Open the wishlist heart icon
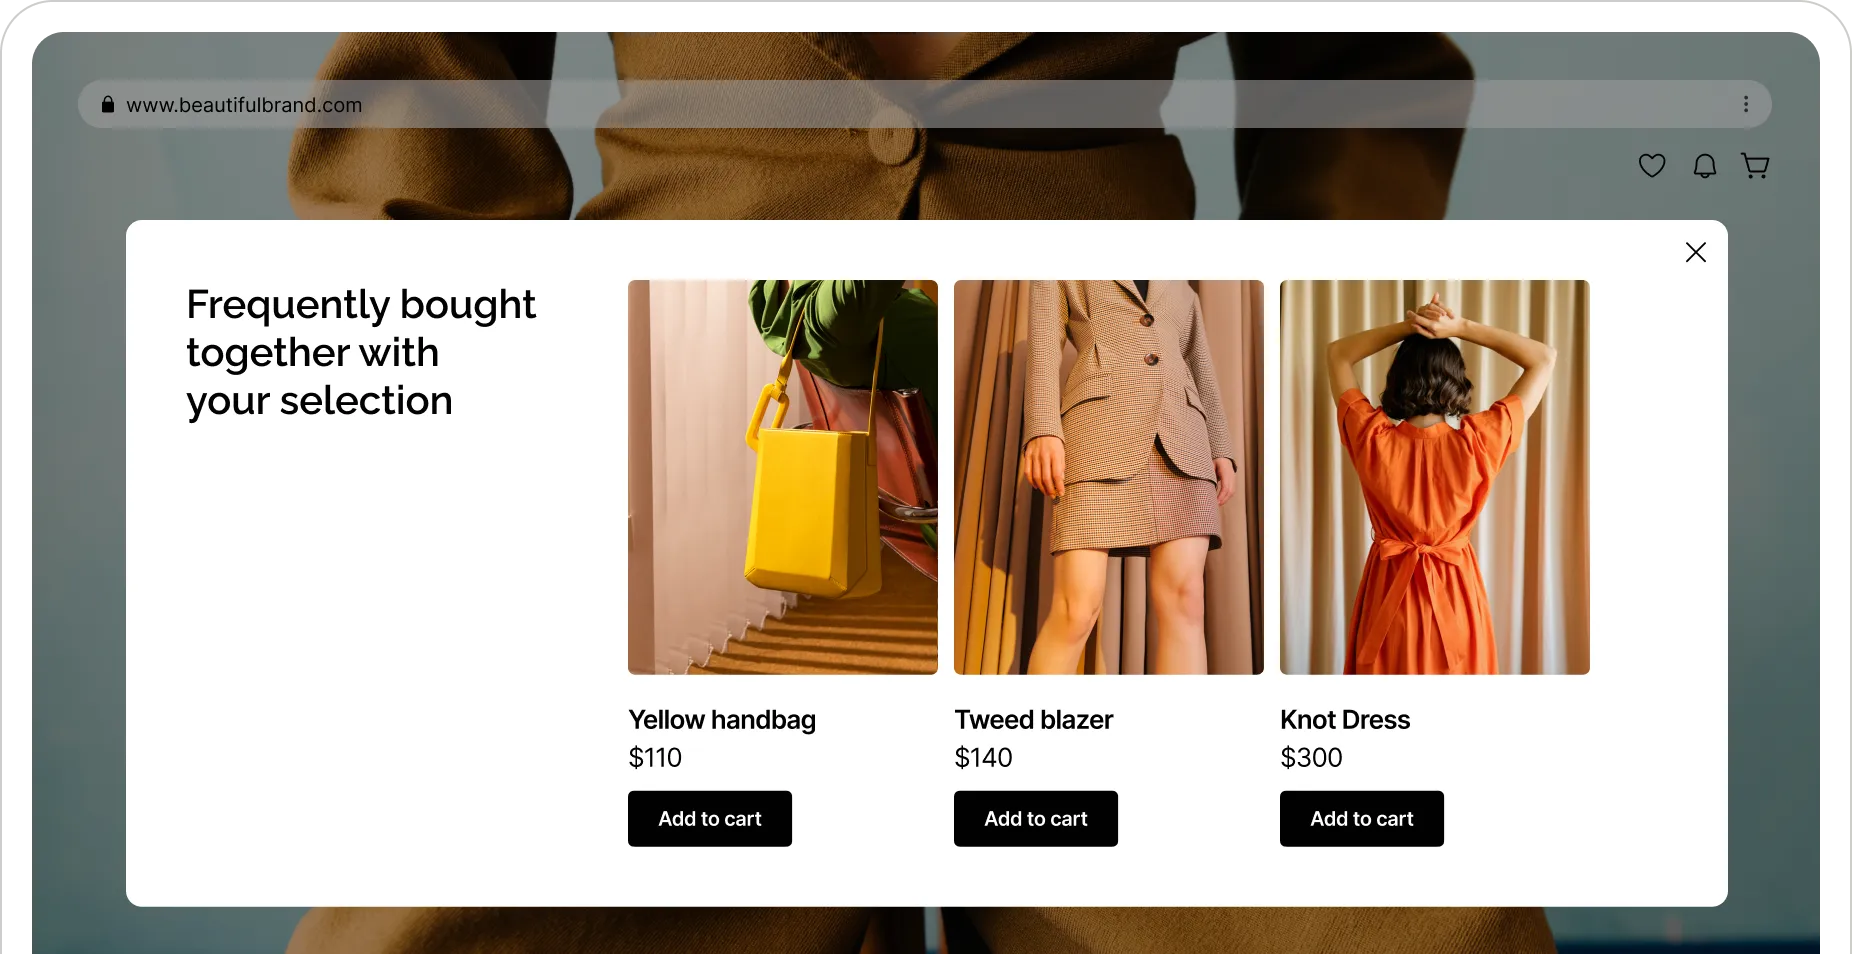Viewport: 1852px width, 954px height. (x=1652, y=165)
